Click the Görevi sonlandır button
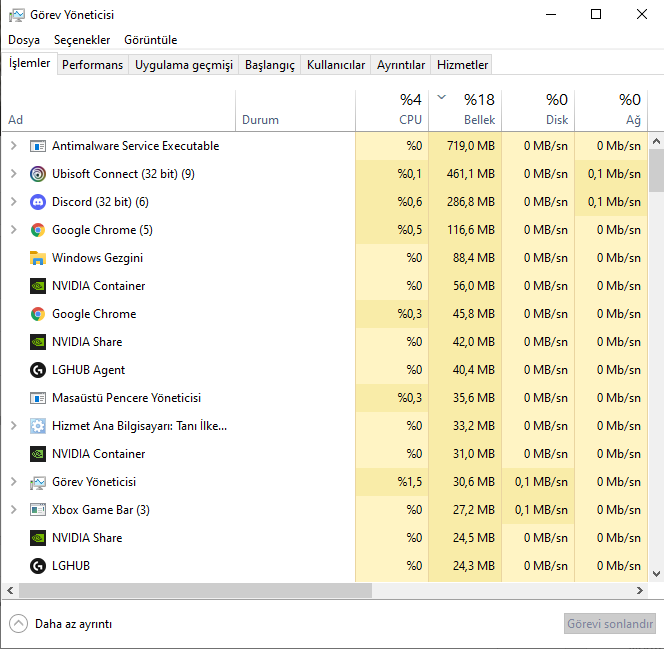 tap(610, 624)
